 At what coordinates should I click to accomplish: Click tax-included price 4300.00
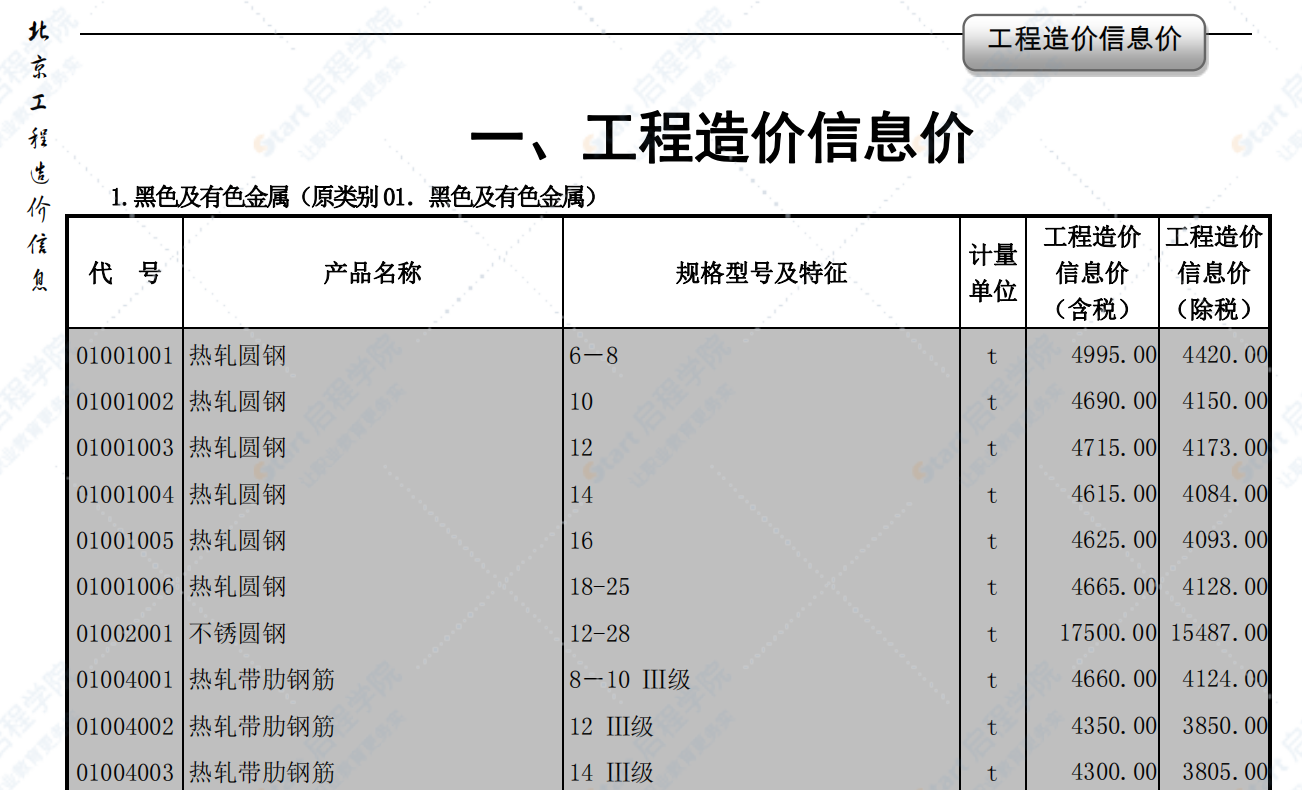[1114, 772]
